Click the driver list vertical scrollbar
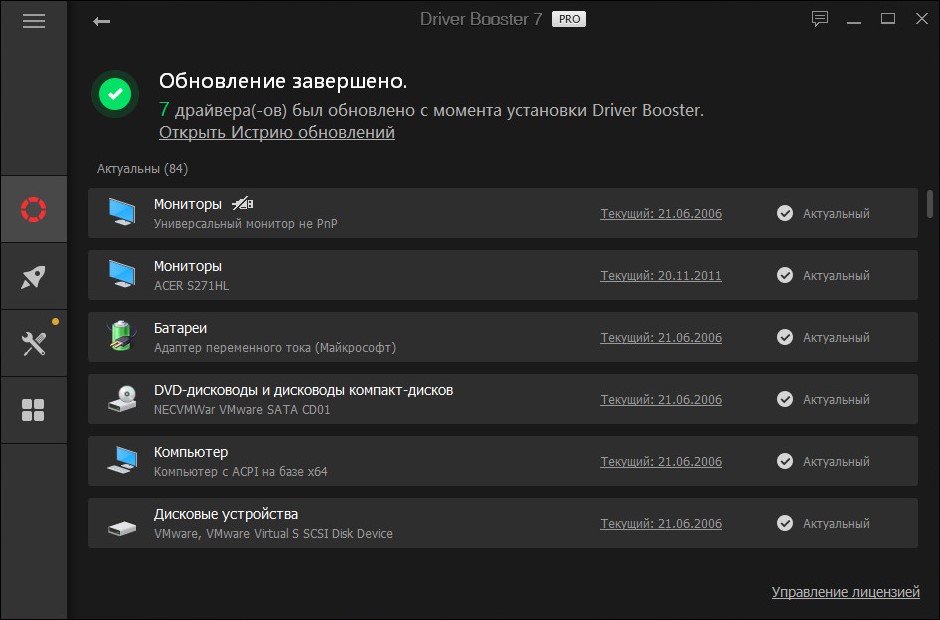The image size is (940, 620). pos(930,203)
